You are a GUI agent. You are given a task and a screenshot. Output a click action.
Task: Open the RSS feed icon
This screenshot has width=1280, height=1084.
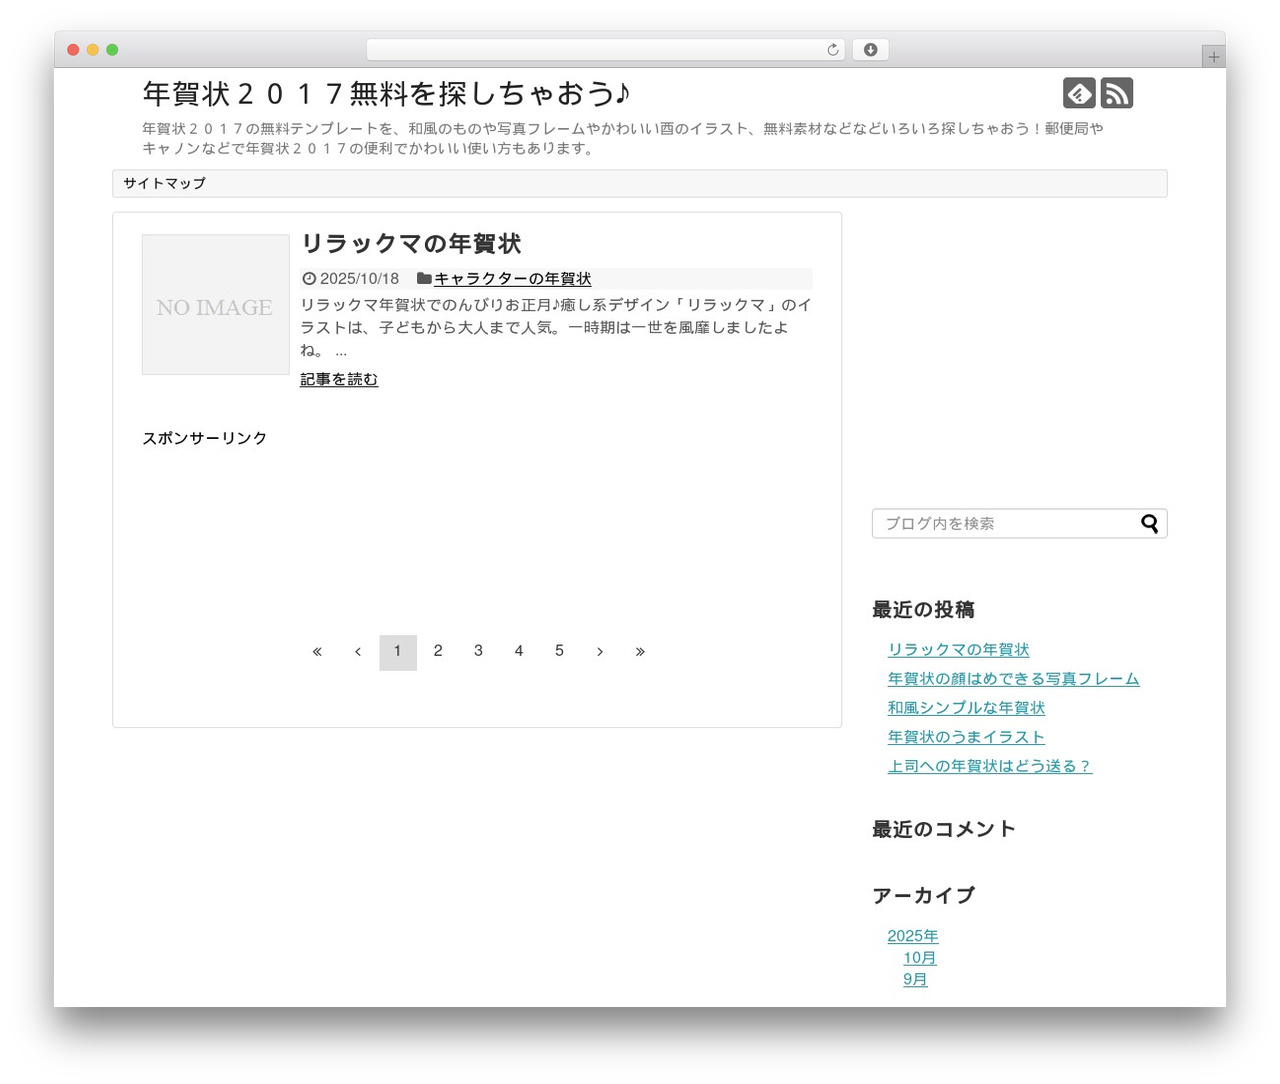(x=1117, y=93)
